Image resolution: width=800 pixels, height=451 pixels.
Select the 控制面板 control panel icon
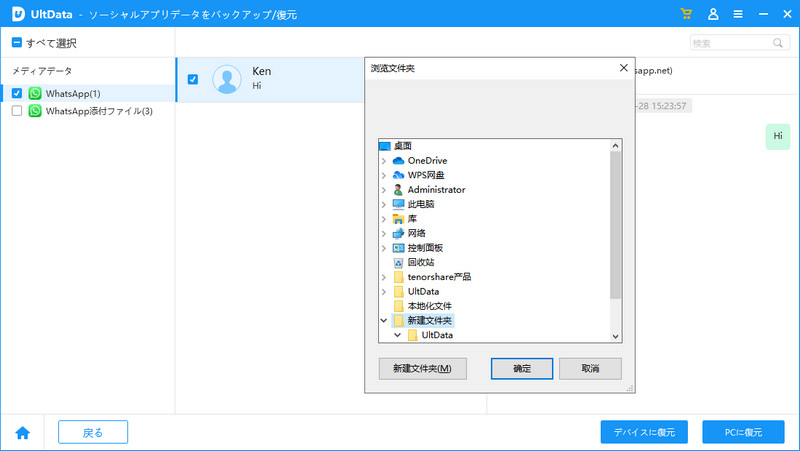(x=398, y=248)
